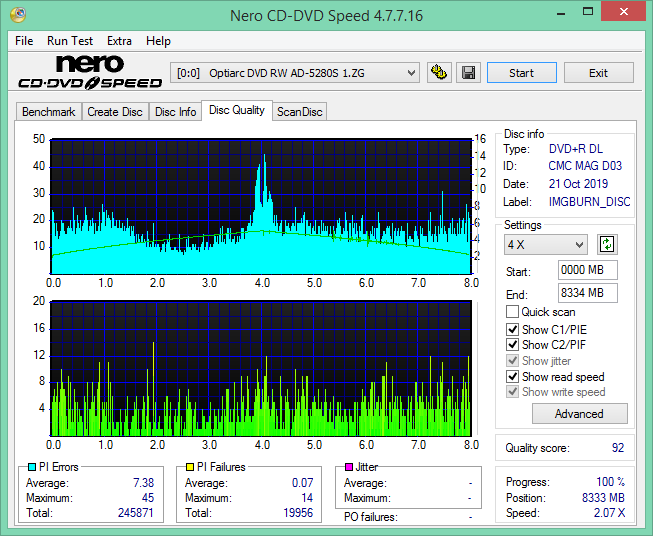Uncheck Show C2/PIF checkbox
This screenshot has width=653, height=536.
tap(512, 345)
